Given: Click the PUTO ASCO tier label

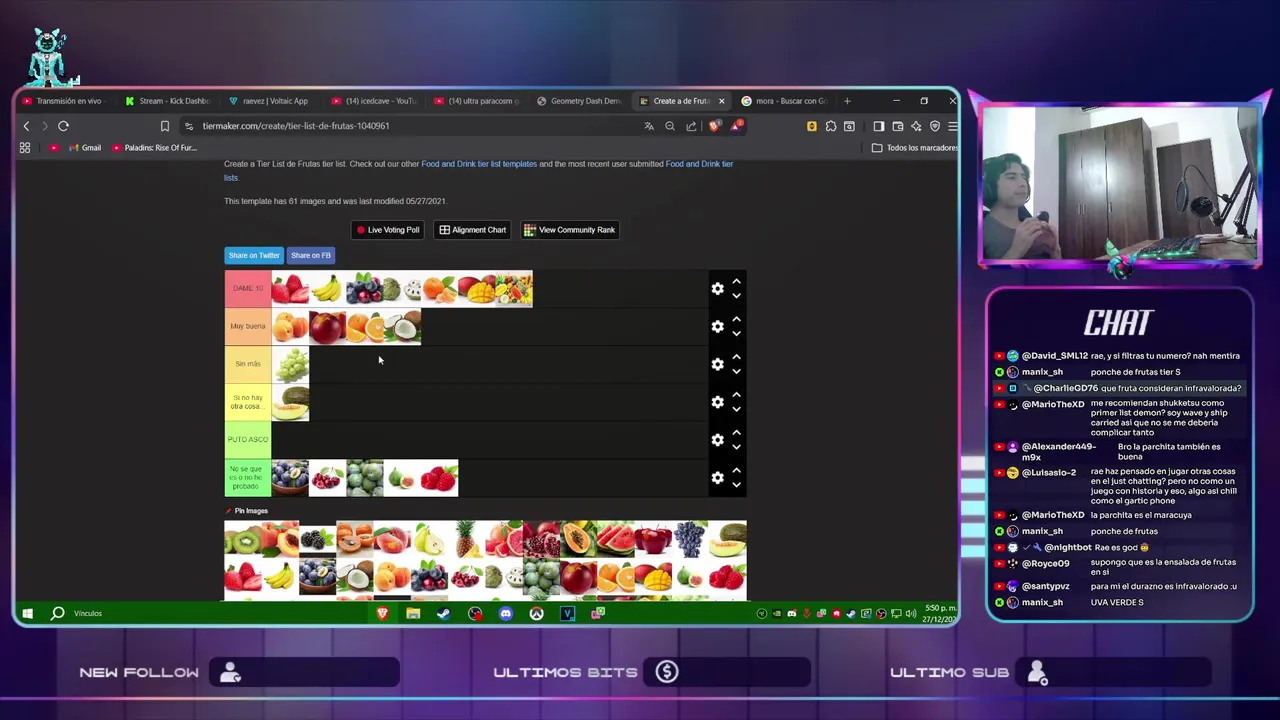Looking at the screenshot, I should [x=248, y=439].
